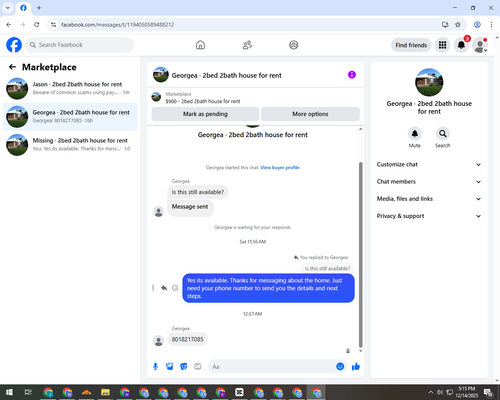Open the Friends icon in top navigation
Viewport: 500px width, 400px height.
point(247,45)
